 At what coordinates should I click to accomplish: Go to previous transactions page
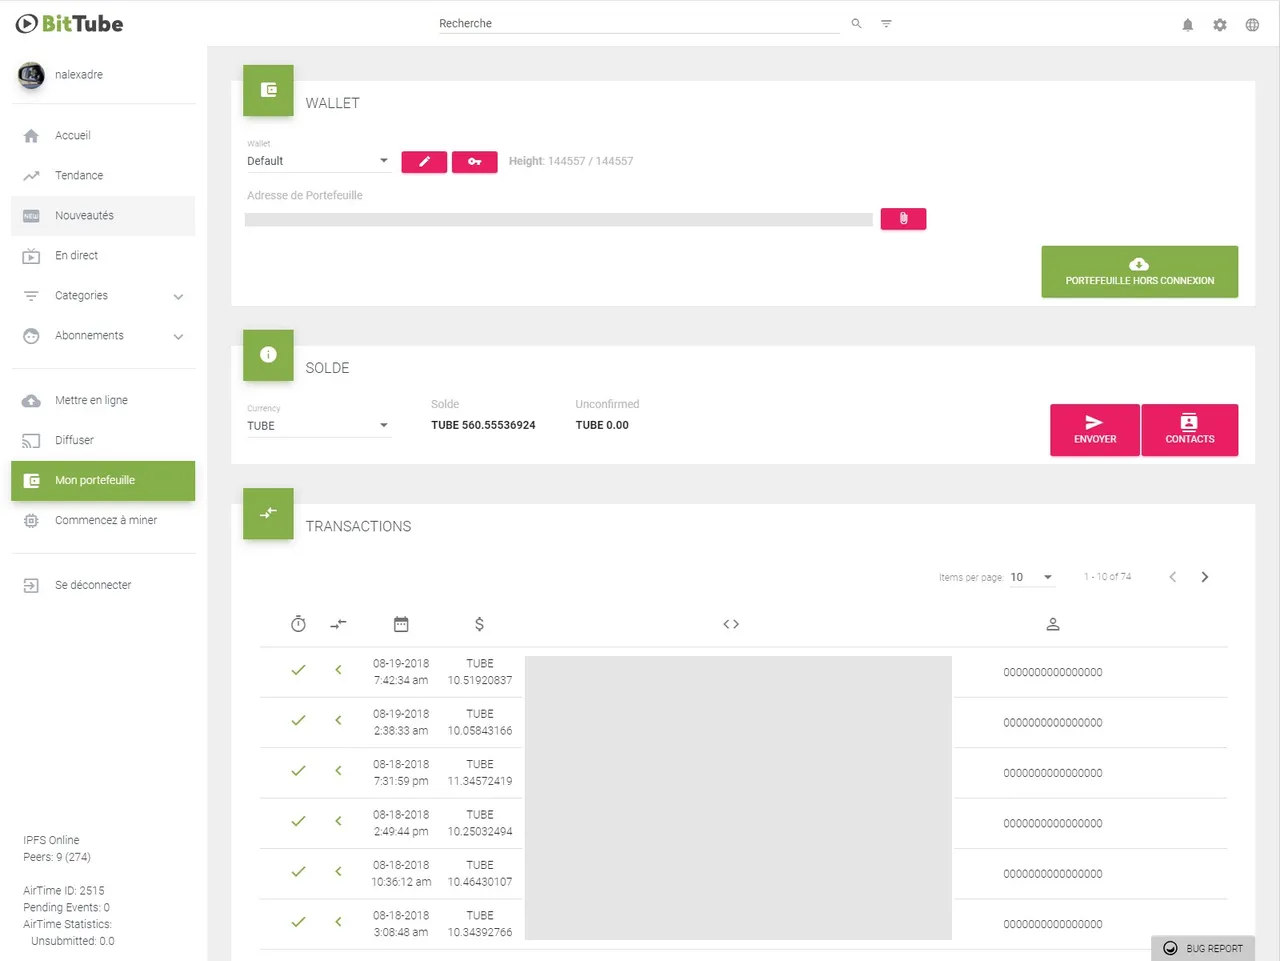click(x=1173, y=577)
